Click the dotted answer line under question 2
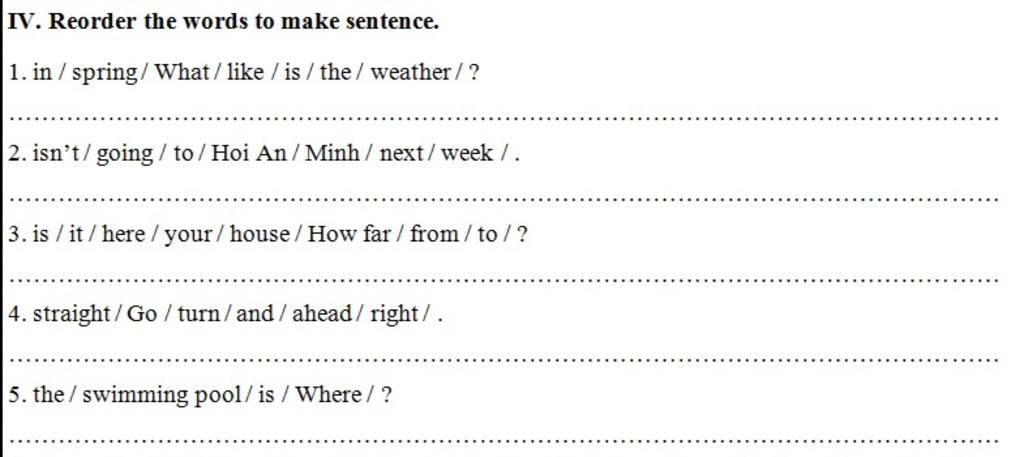 click(x=506, y=199)
